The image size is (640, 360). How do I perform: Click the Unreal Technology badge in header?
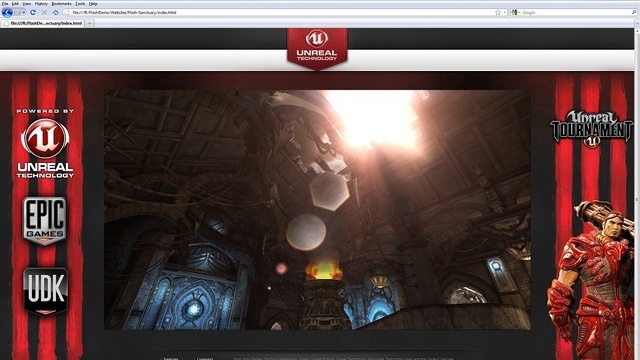pos(317,48)
